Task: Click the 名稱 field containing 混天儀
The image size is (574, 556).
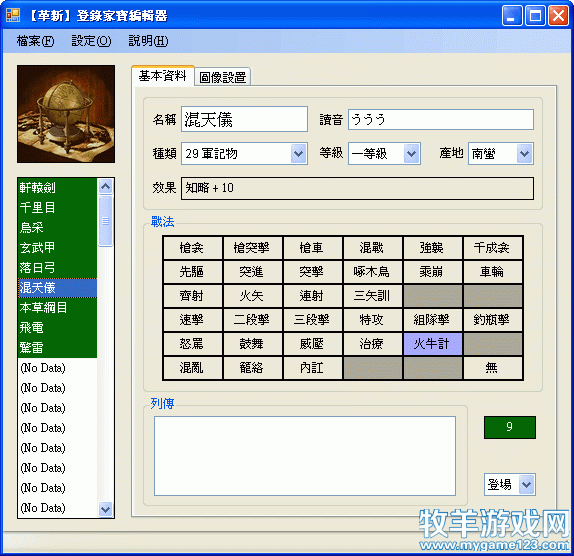Action: point(244,119)
